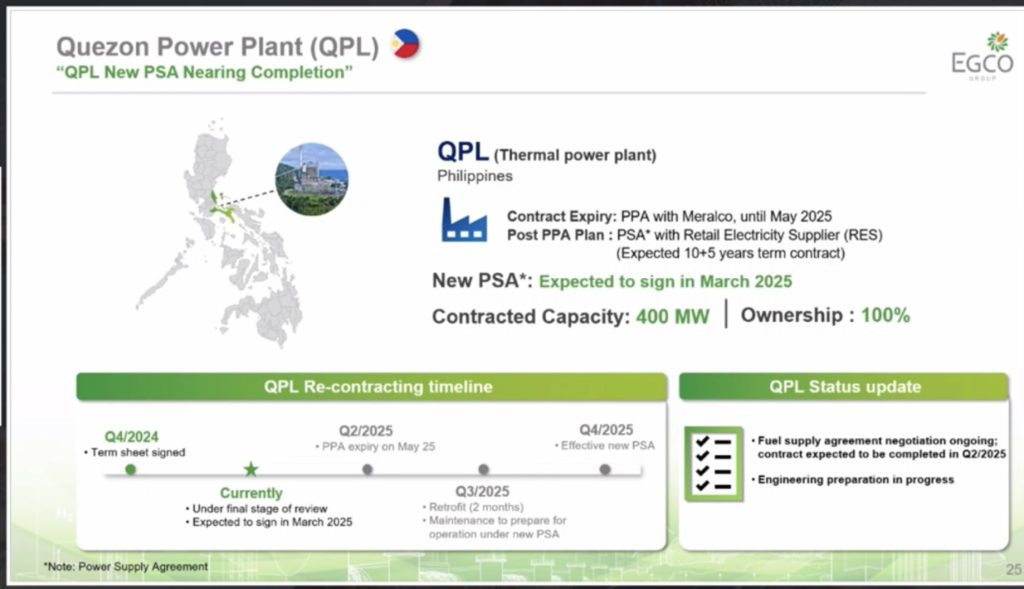Click the circular power plant photo
Screen dimensions: 1024x589
click(x=312, y=179)
